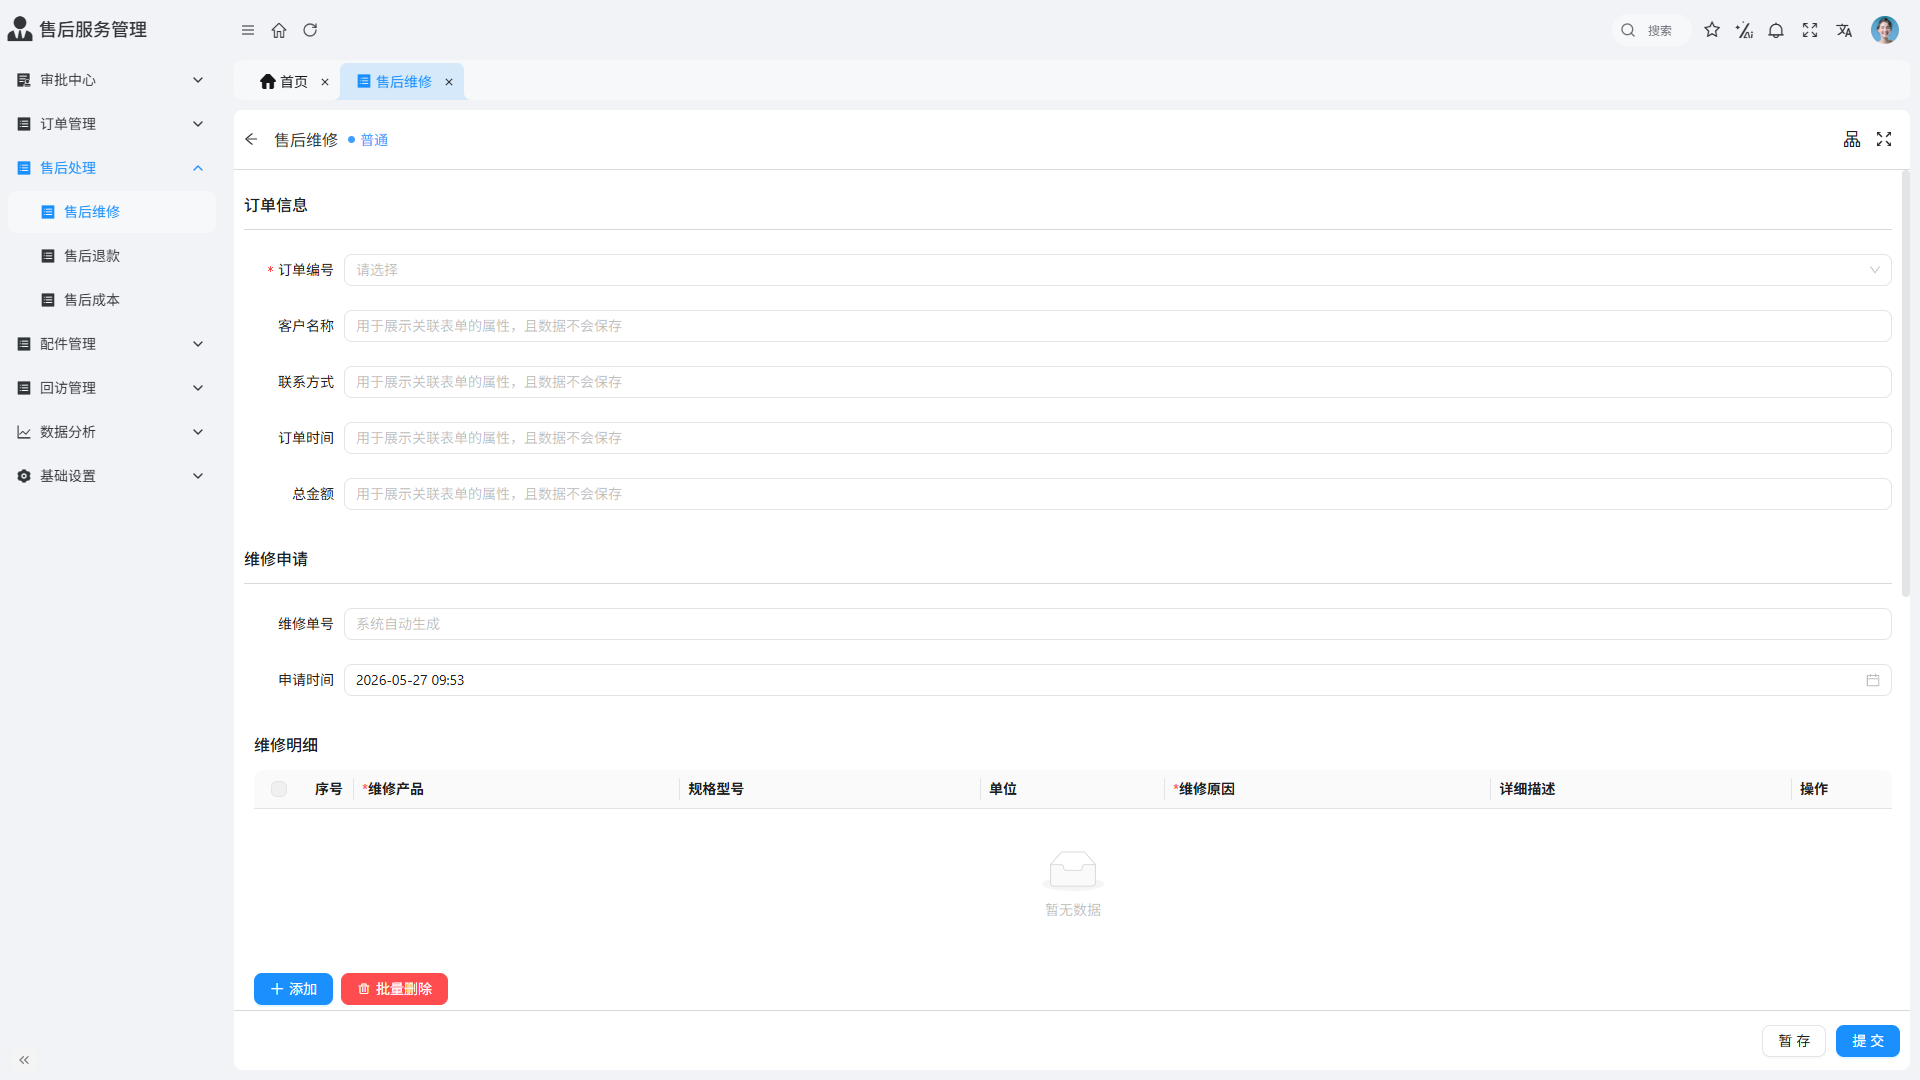
Task: Focus the 维修单号 input field
Action: (x=1117, y=624)
